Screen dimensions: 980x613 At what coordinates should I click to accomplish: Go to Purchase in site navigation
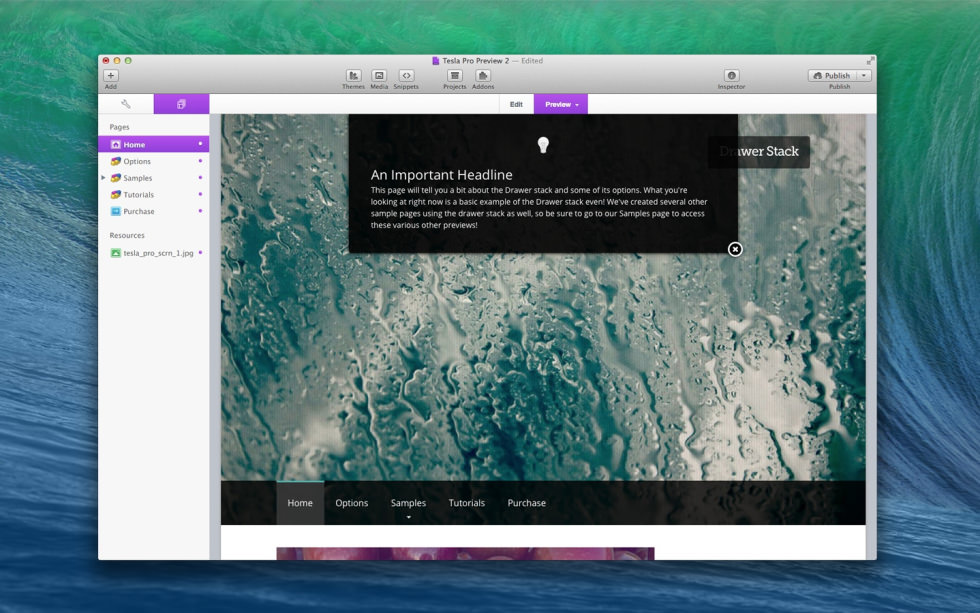click(526, 503)
